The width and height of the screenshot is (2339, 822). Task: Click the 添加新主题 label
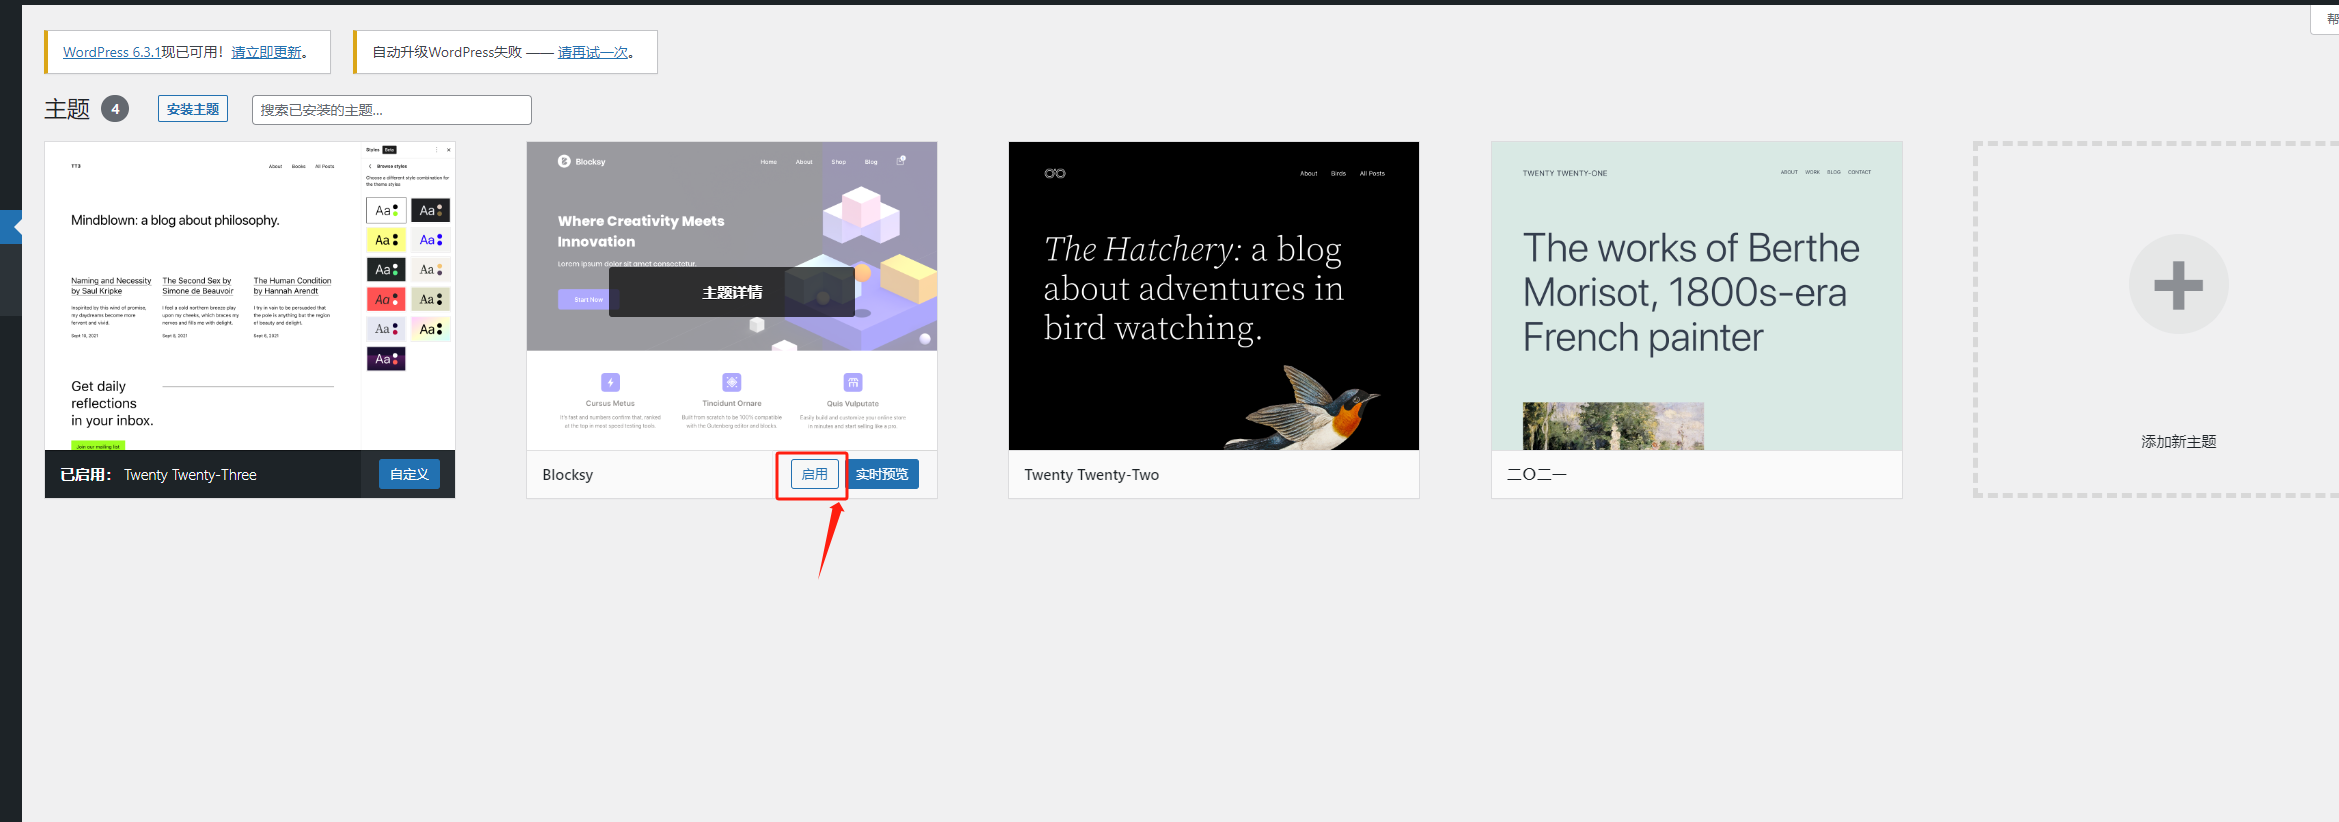[x=2178, y=442]
